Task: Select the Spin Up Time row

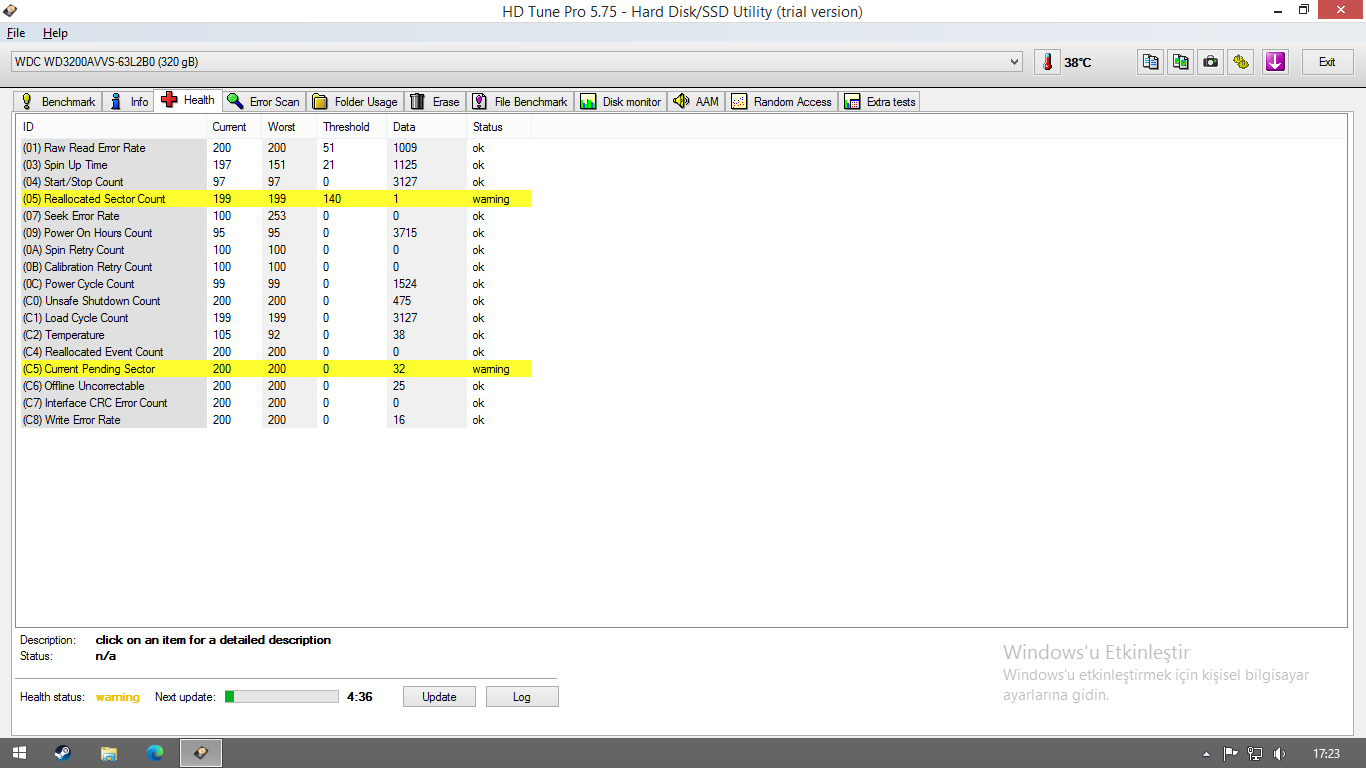Action: pos(274,165)
